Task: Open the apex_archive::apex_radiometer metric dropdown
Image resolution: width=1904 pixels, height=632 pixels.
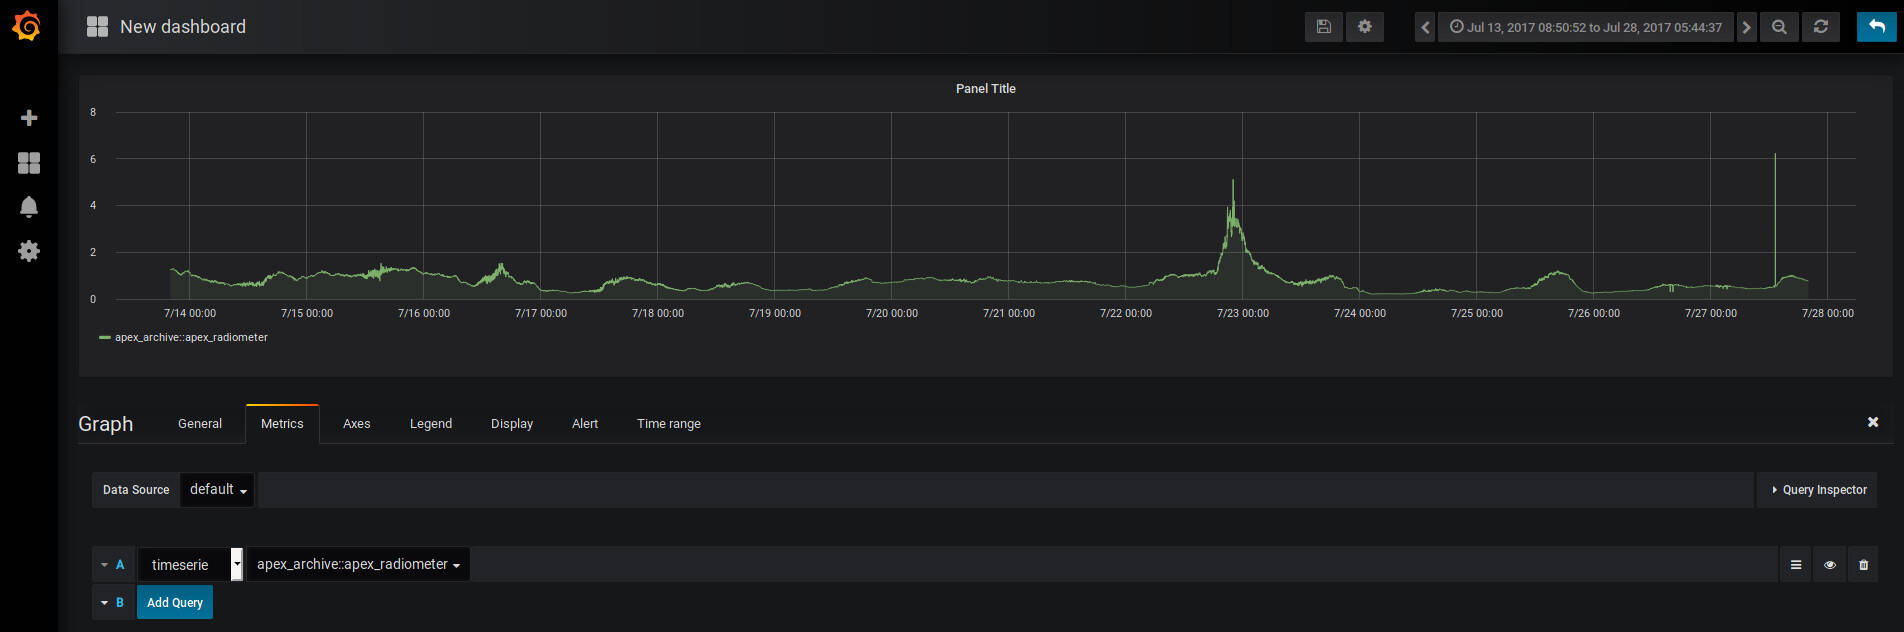Action: click(358, 565)
